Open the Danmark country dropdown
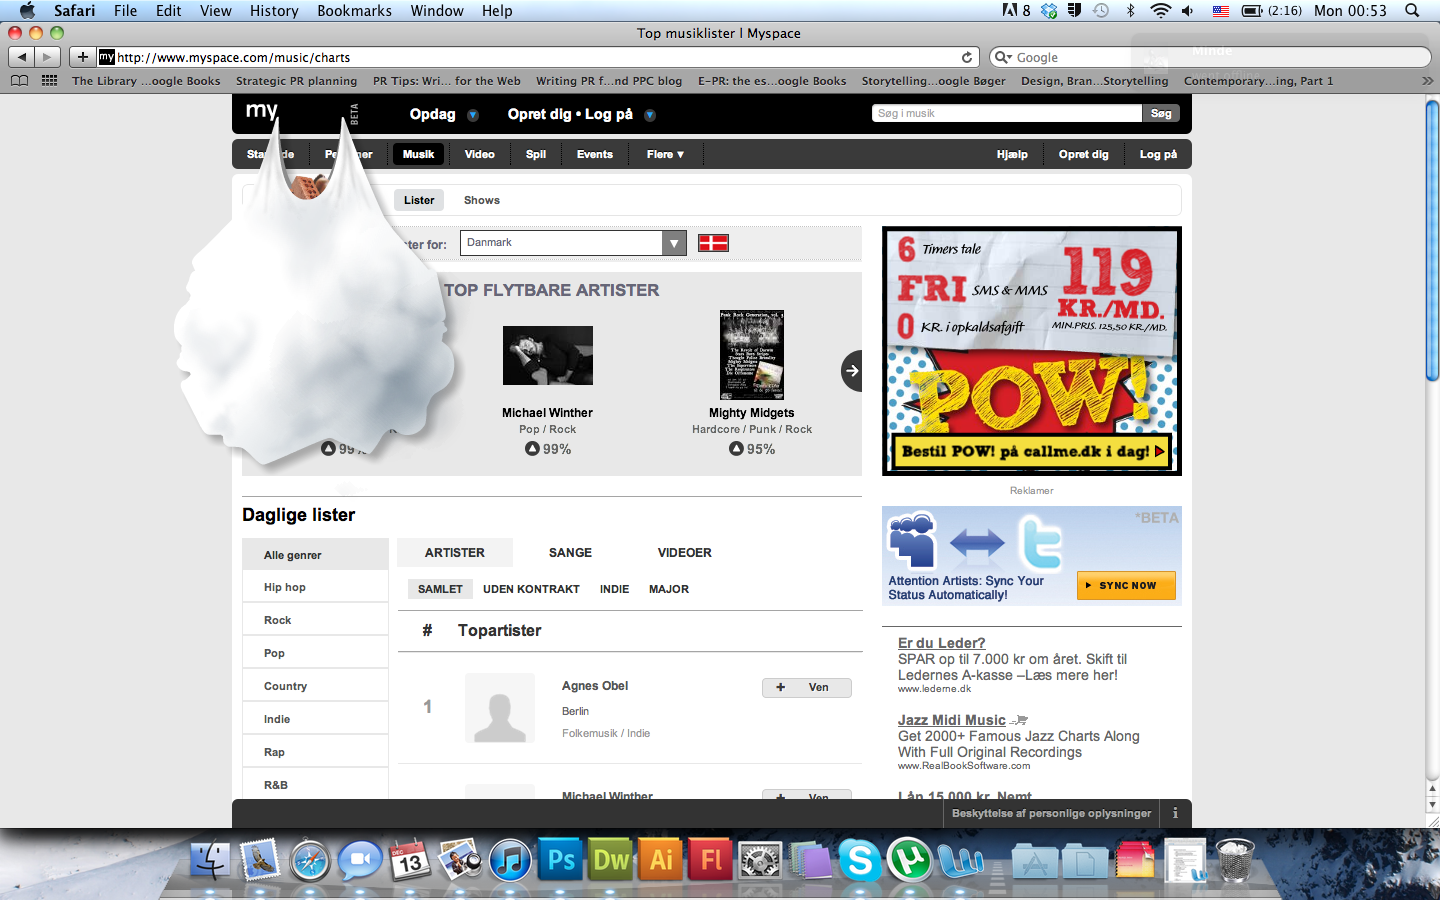Viewport: 1440px width, 900px height. click(x=573, y=243)
